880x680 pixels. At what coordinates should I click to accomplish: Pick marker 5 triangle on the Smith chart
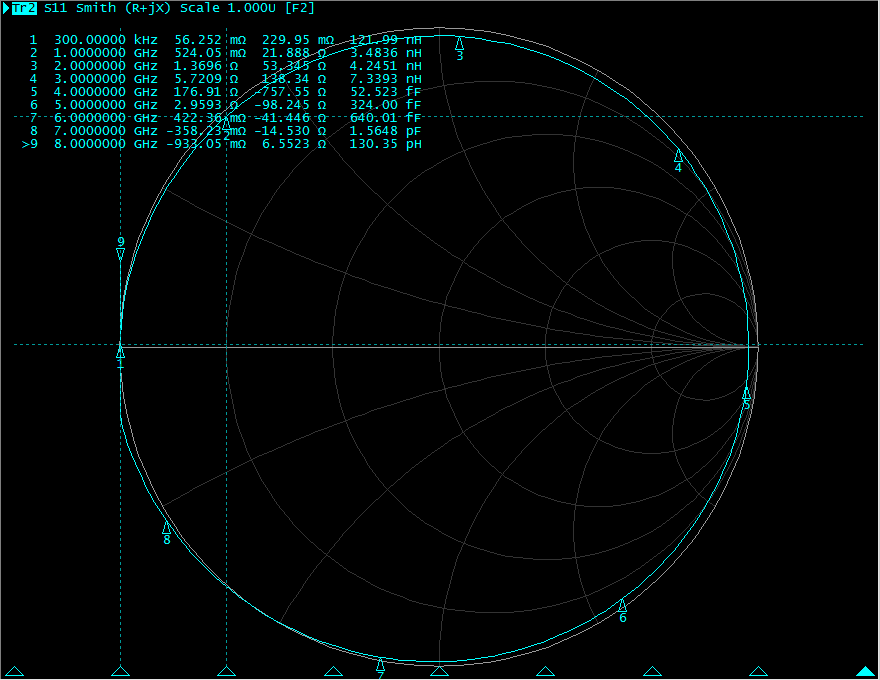[x=746, y=393]
